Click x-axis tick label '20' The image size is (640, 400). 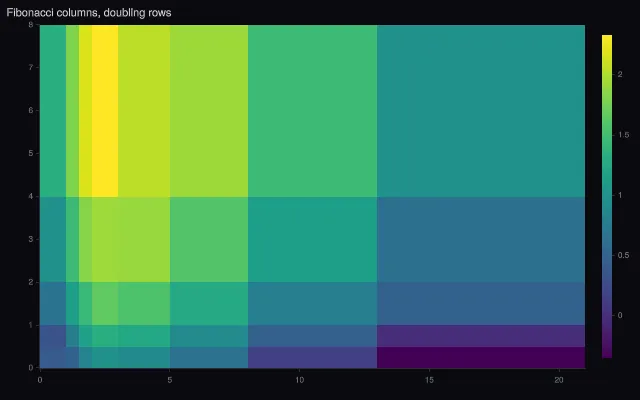tap(559, 380)
